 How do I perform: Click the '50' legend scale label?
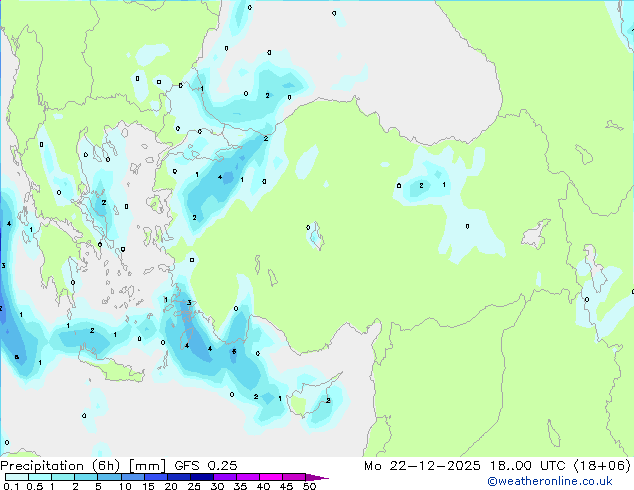tap(309, 486)
